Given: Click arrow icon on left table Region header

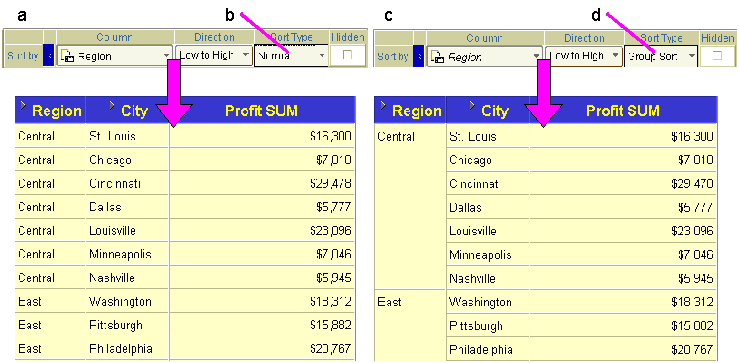Looking at the screenshot, I should point(23,105).
